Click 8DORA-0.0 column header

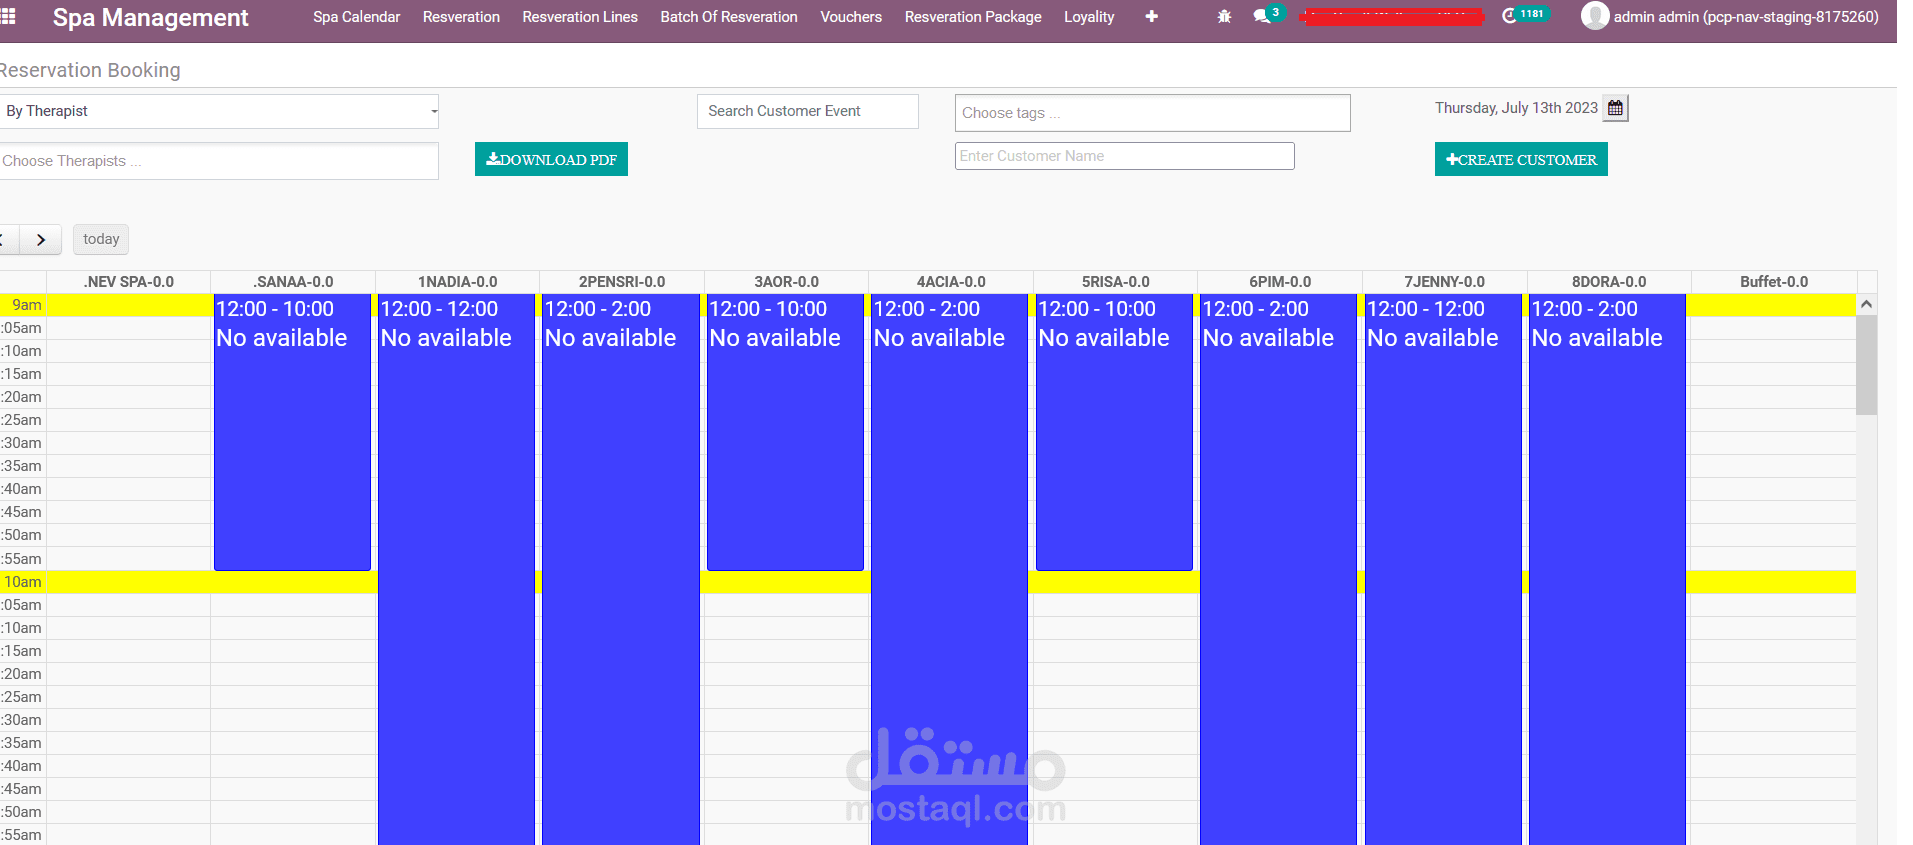[1609, 282]
